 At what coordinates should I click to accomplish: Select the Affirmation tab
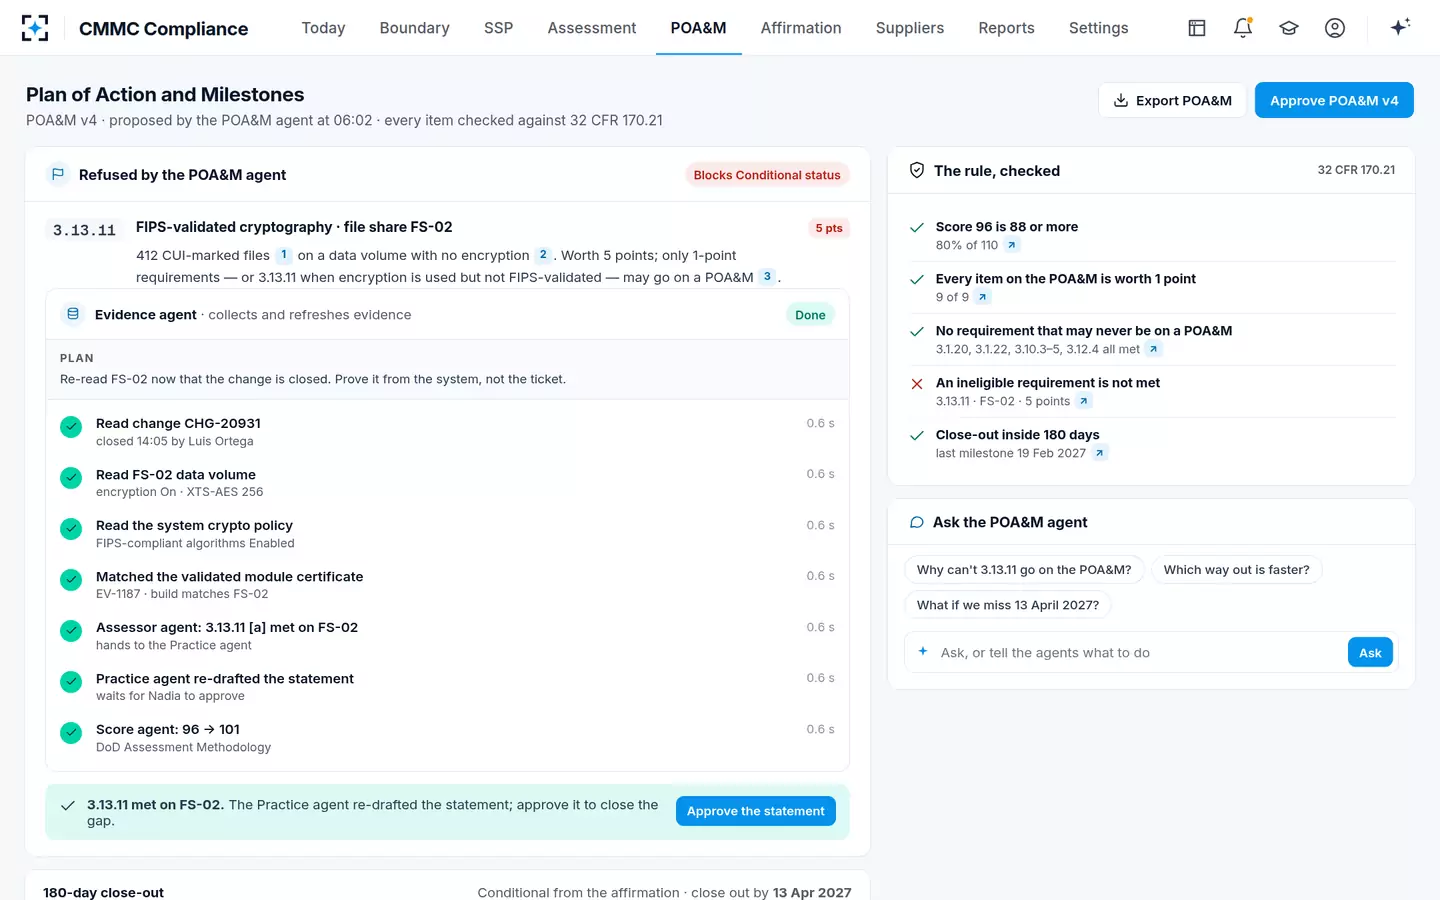coord(801,28)
